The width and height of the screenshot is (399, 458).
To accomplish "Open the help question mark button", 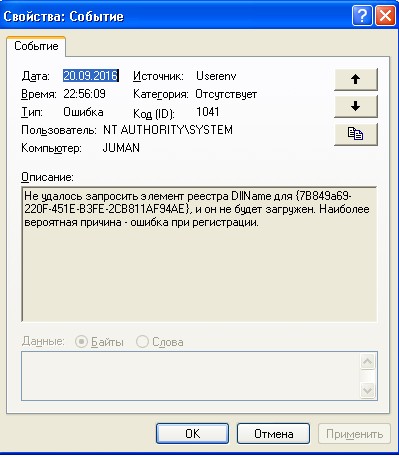I will point(362,15).
